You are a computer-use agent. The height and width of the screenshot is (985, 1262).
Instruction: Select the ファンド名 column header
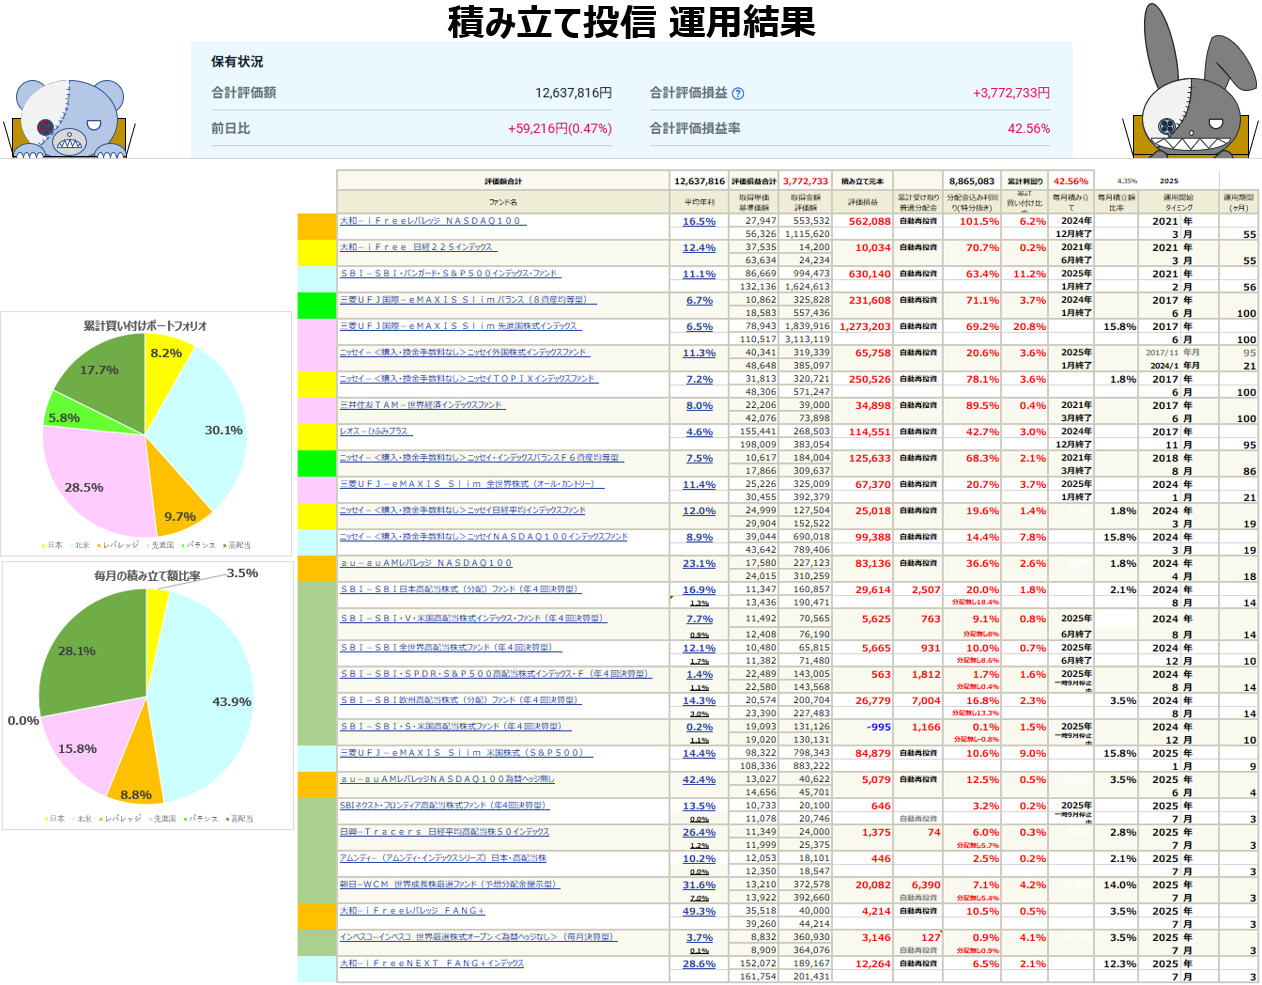coord(503,202)
